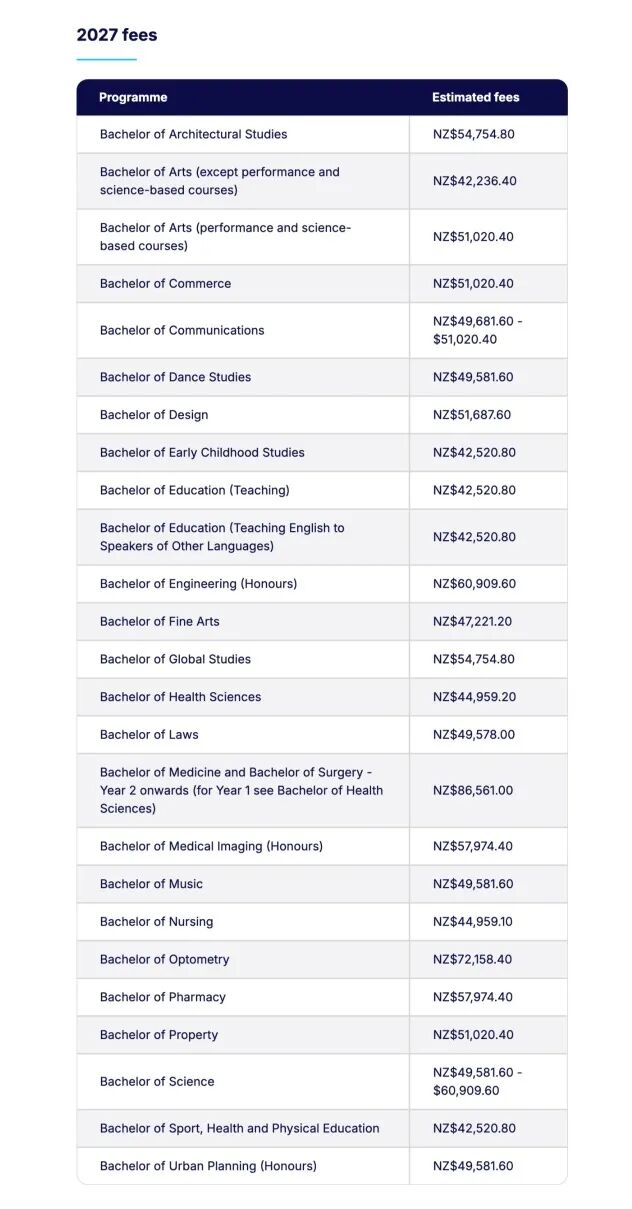Select Bachelor of Urban Planning (Honours)

coord(208,1166)
